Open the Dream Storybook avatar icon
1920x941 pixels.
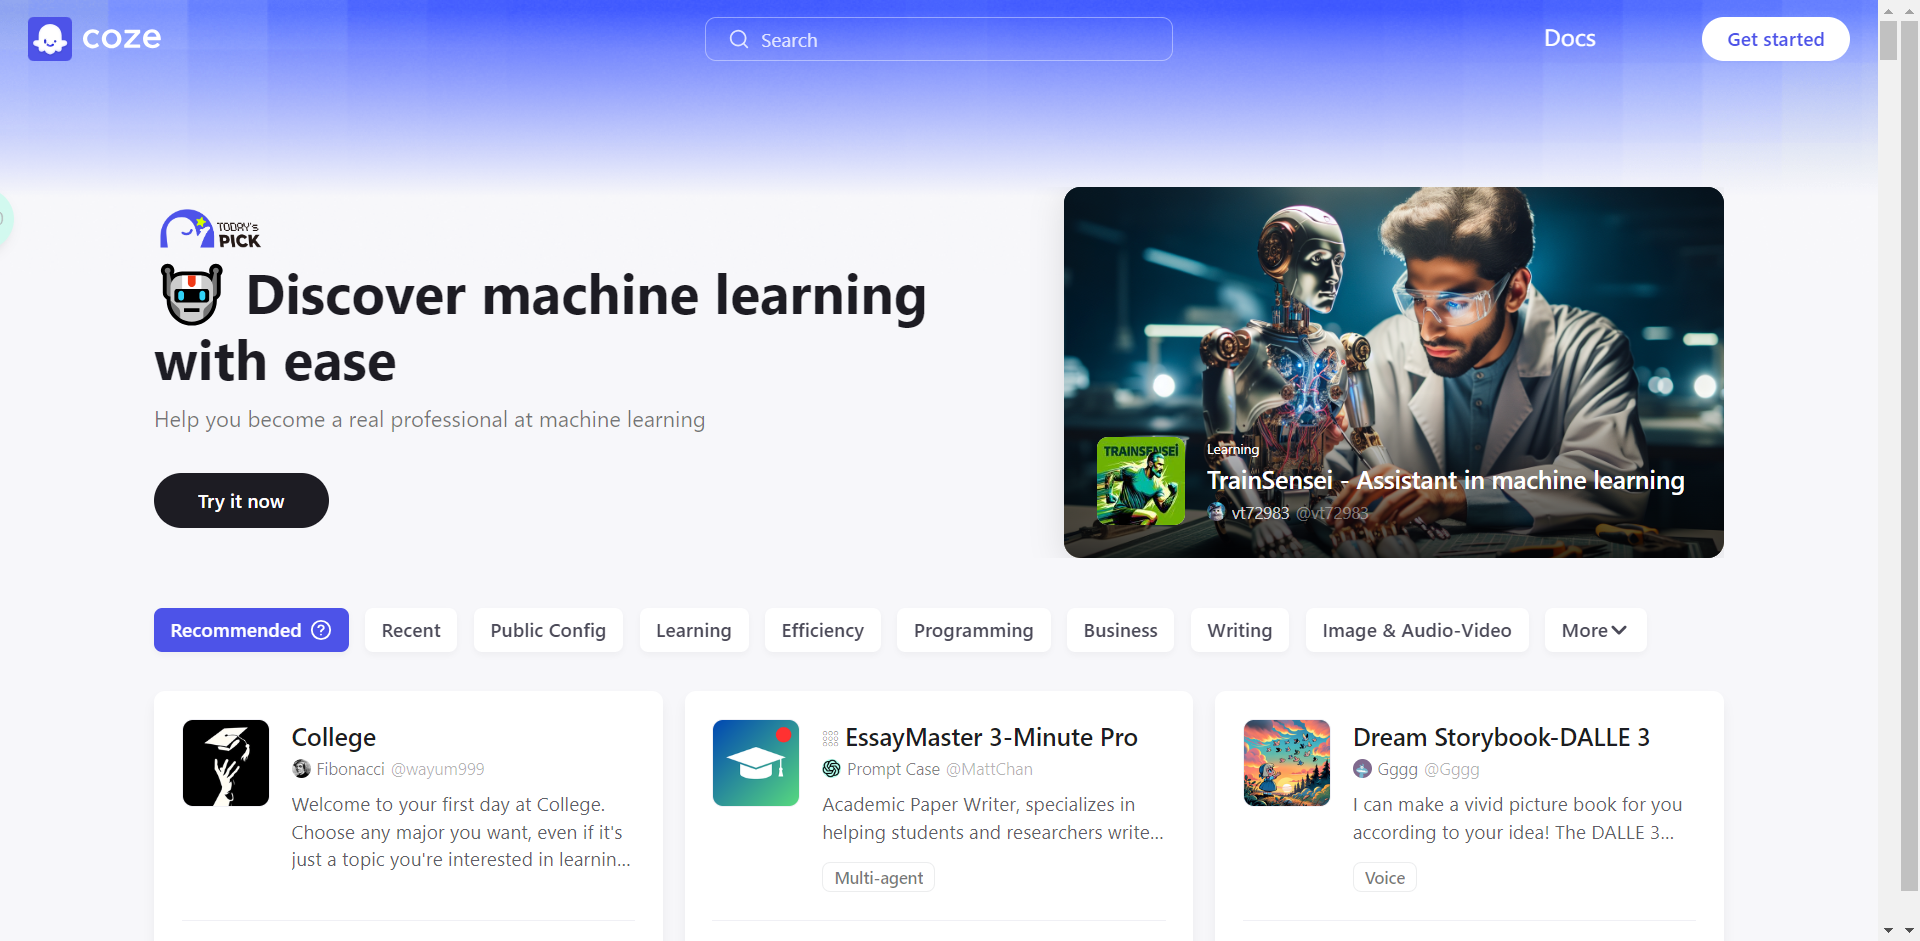pyautogui.click(x=1287, y=763)
